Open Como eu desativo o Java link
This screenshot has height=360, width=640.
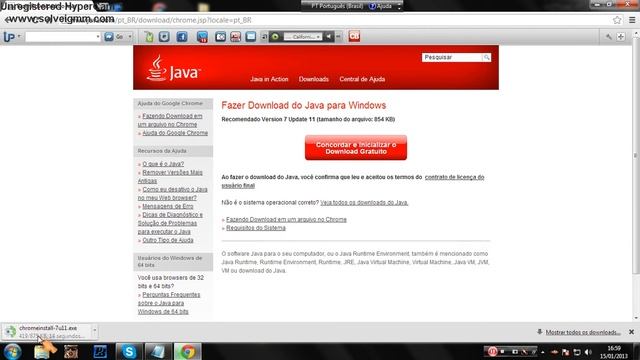click(173, 193)
